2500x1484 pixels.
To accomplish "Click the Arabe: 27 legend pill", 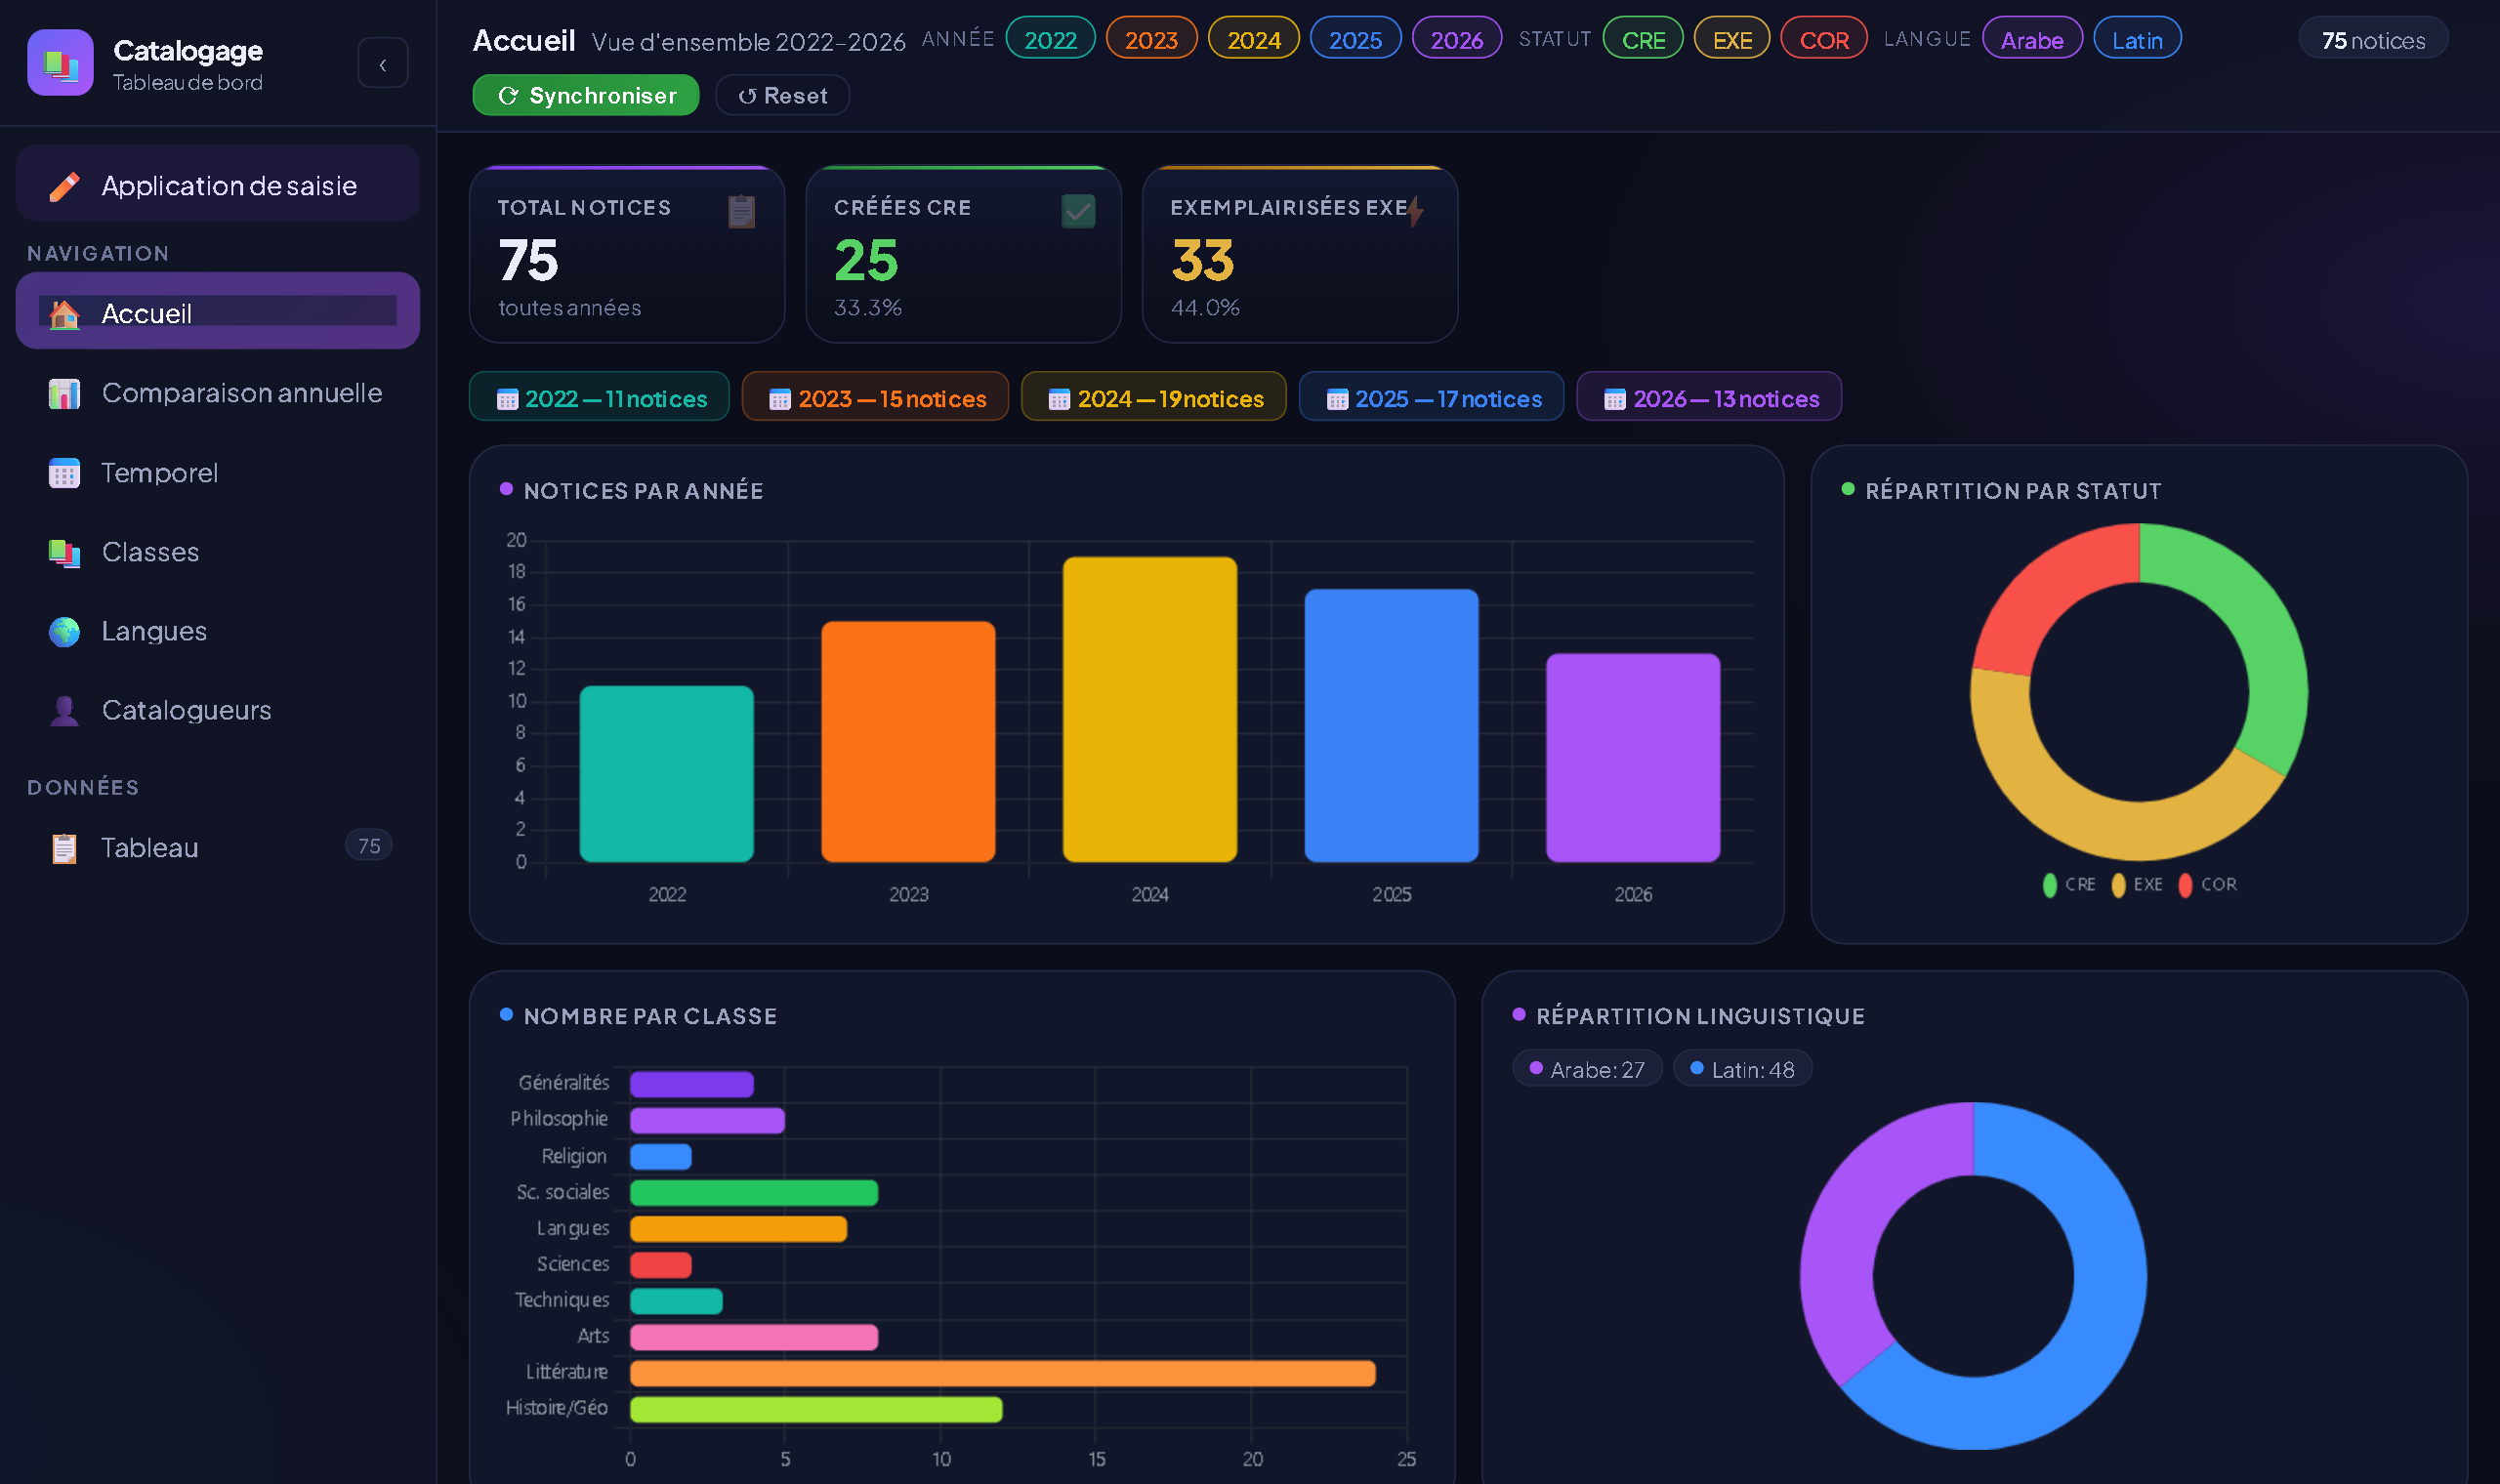I will [x=1587, y=1069].
